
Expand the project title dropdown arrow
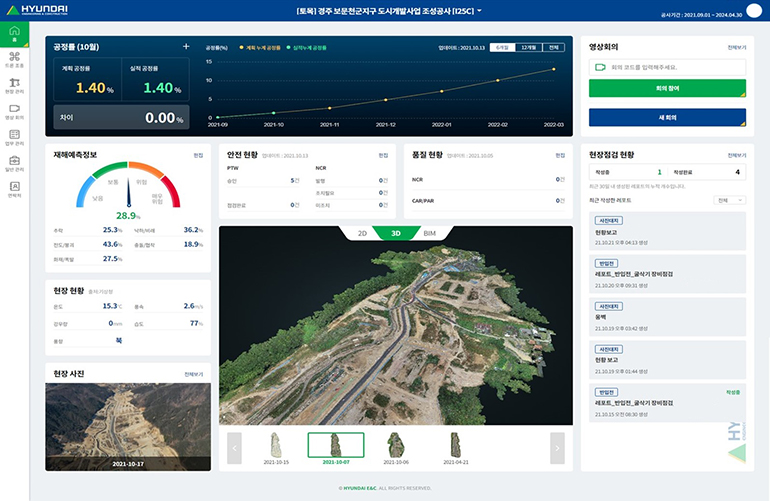pos(479,11)
